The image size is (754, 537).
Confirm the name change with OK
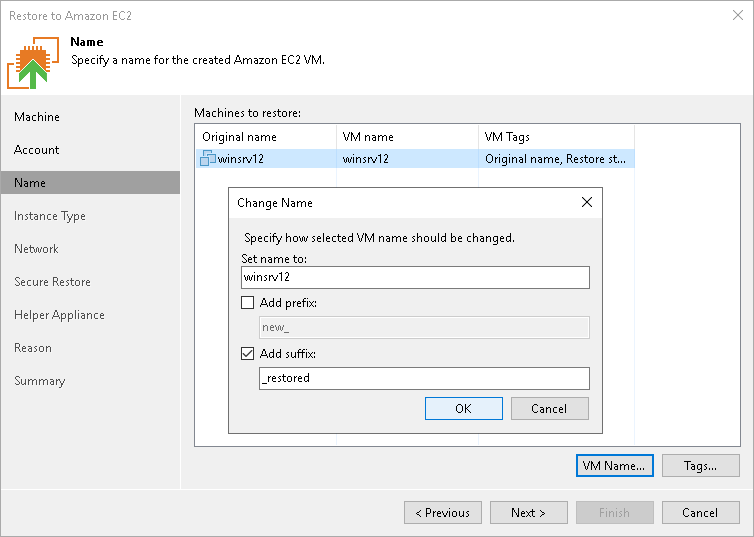coord(464,409)
